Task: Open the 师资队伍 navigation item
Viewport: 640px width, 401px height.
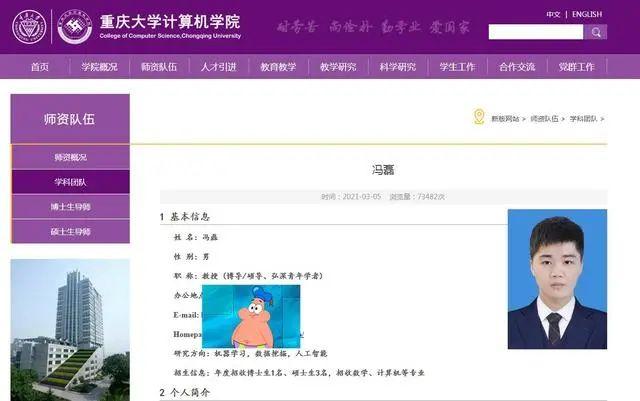Action: 159,67
